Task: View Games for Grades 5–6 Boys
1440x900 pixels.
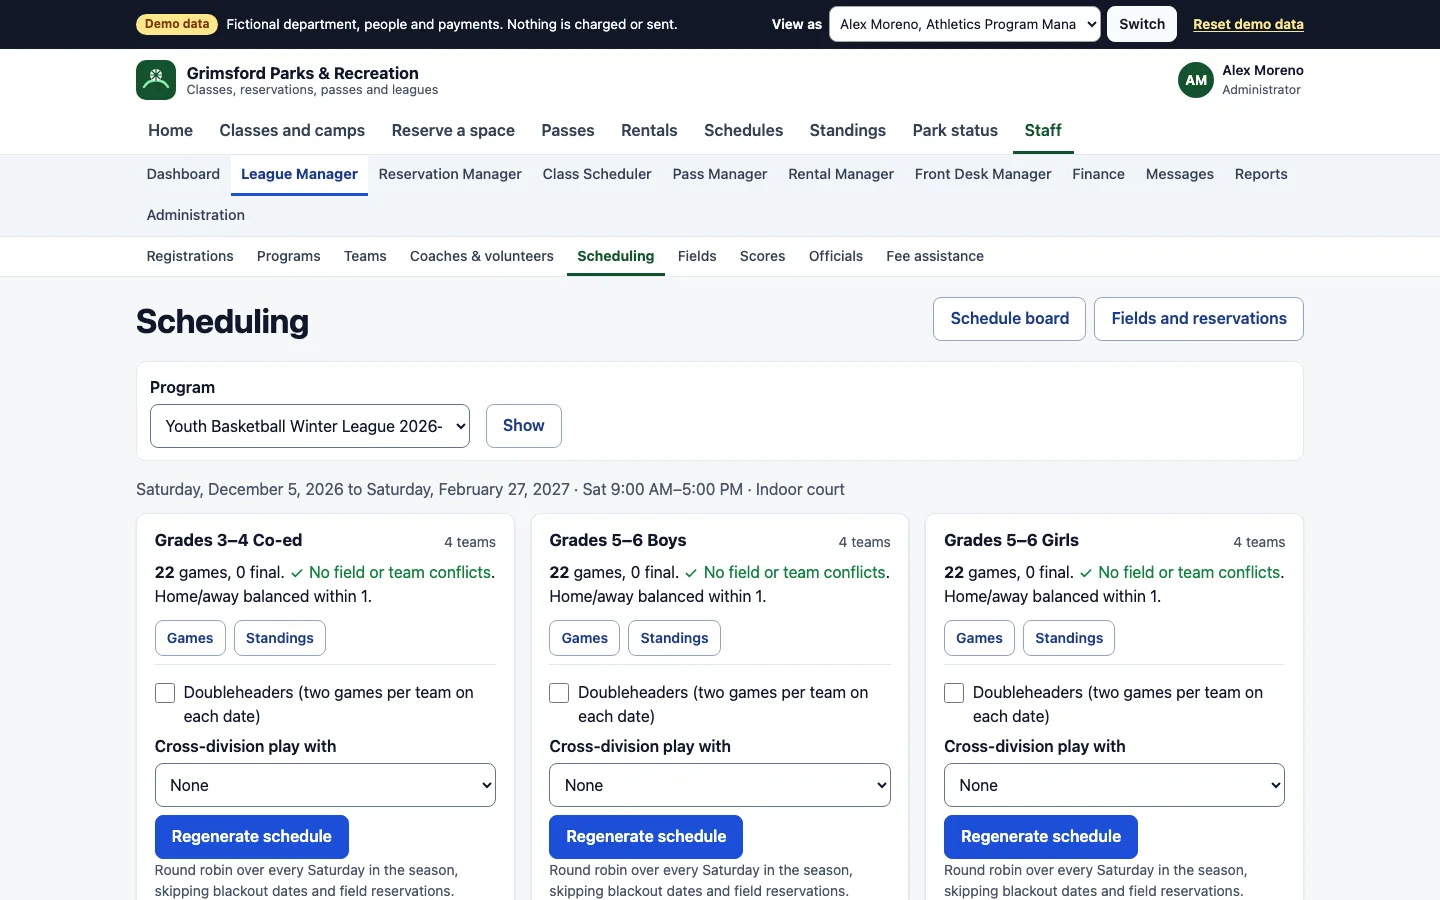Action: pos(585,638)
